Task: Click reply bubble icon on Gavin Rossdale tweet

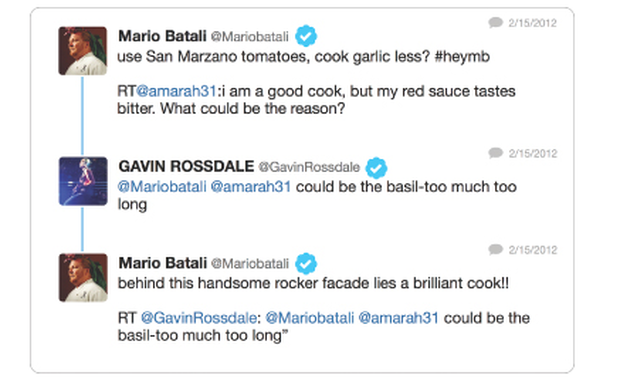Action: pyautogui.click(x=495, y=153)
